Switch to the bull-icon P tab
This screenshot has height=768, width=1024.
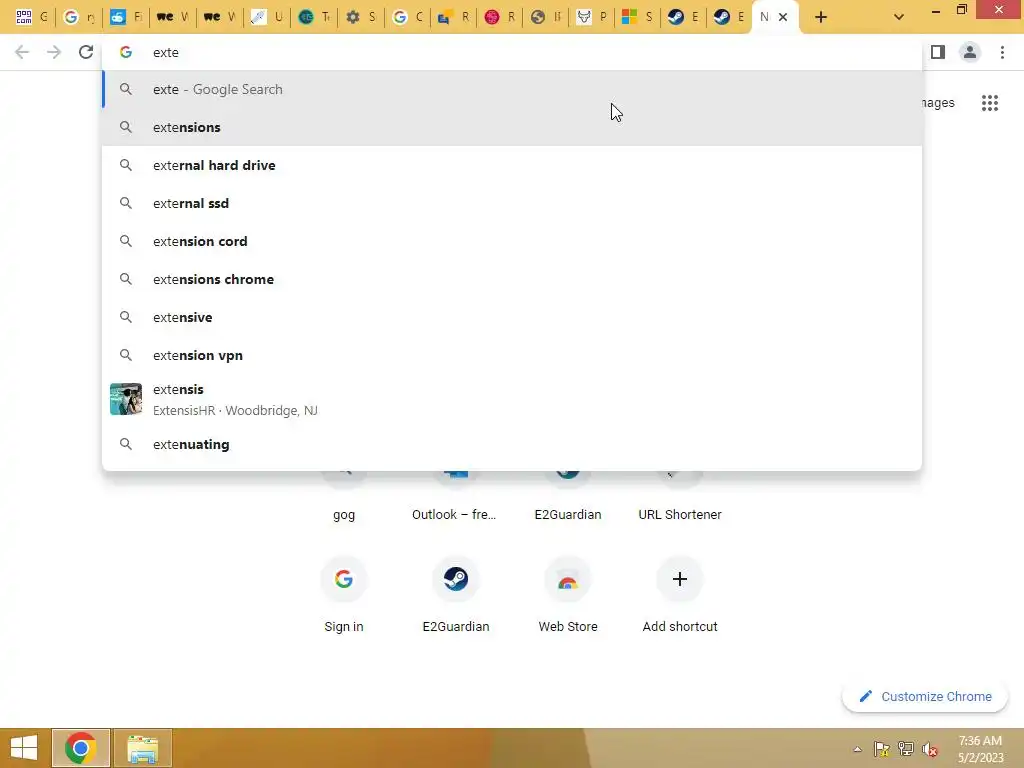[x=591, y=17]
